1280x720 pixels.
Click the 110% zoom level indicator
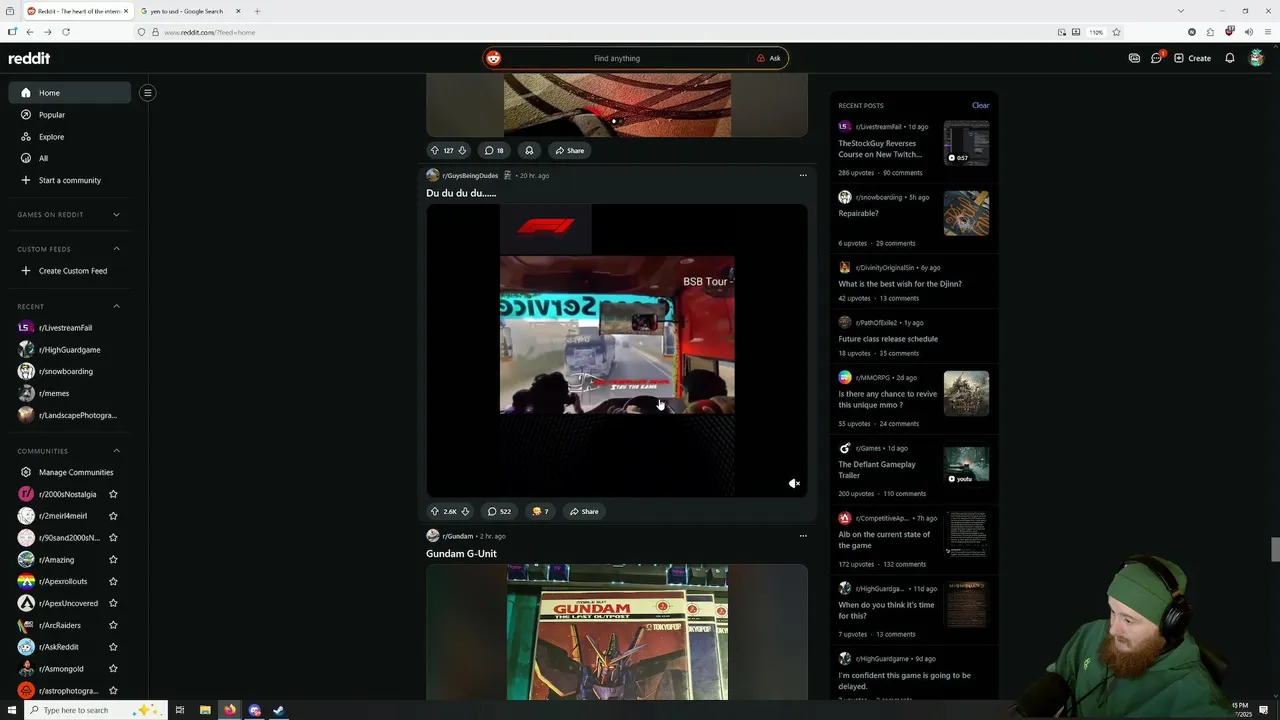tap(1096, 32)
